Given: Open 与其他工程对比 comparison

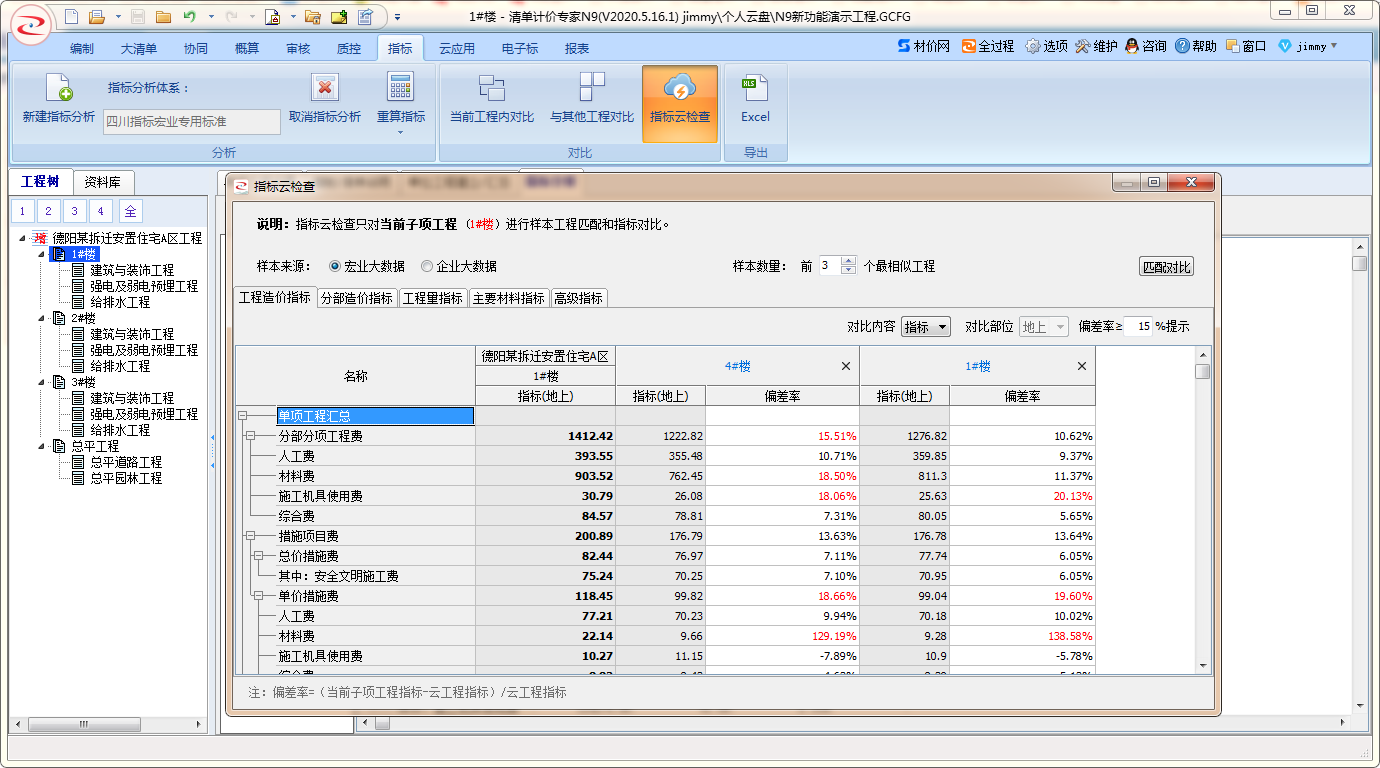Looking at the screenshot, I should (x=592, y=89).
